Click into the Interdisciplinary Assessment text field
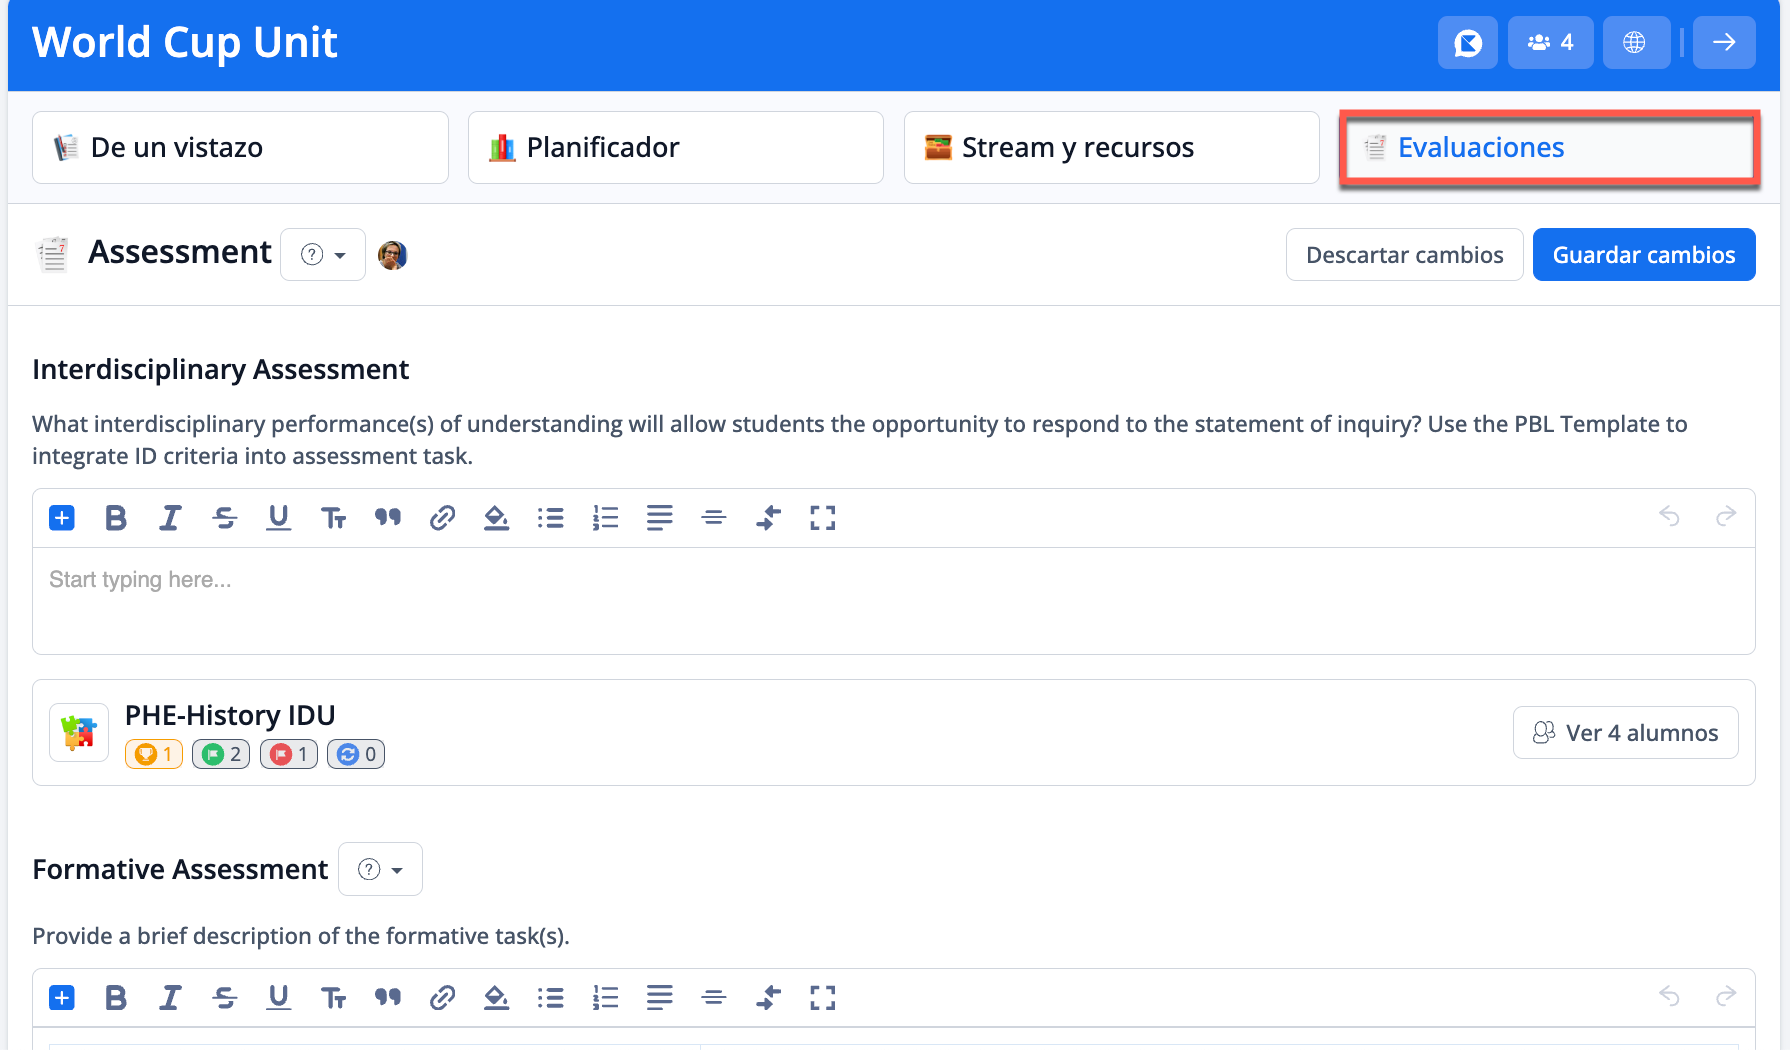The width and height of the screenshot is (1790, 1050). pyautogui.click(x=893, y=600)
